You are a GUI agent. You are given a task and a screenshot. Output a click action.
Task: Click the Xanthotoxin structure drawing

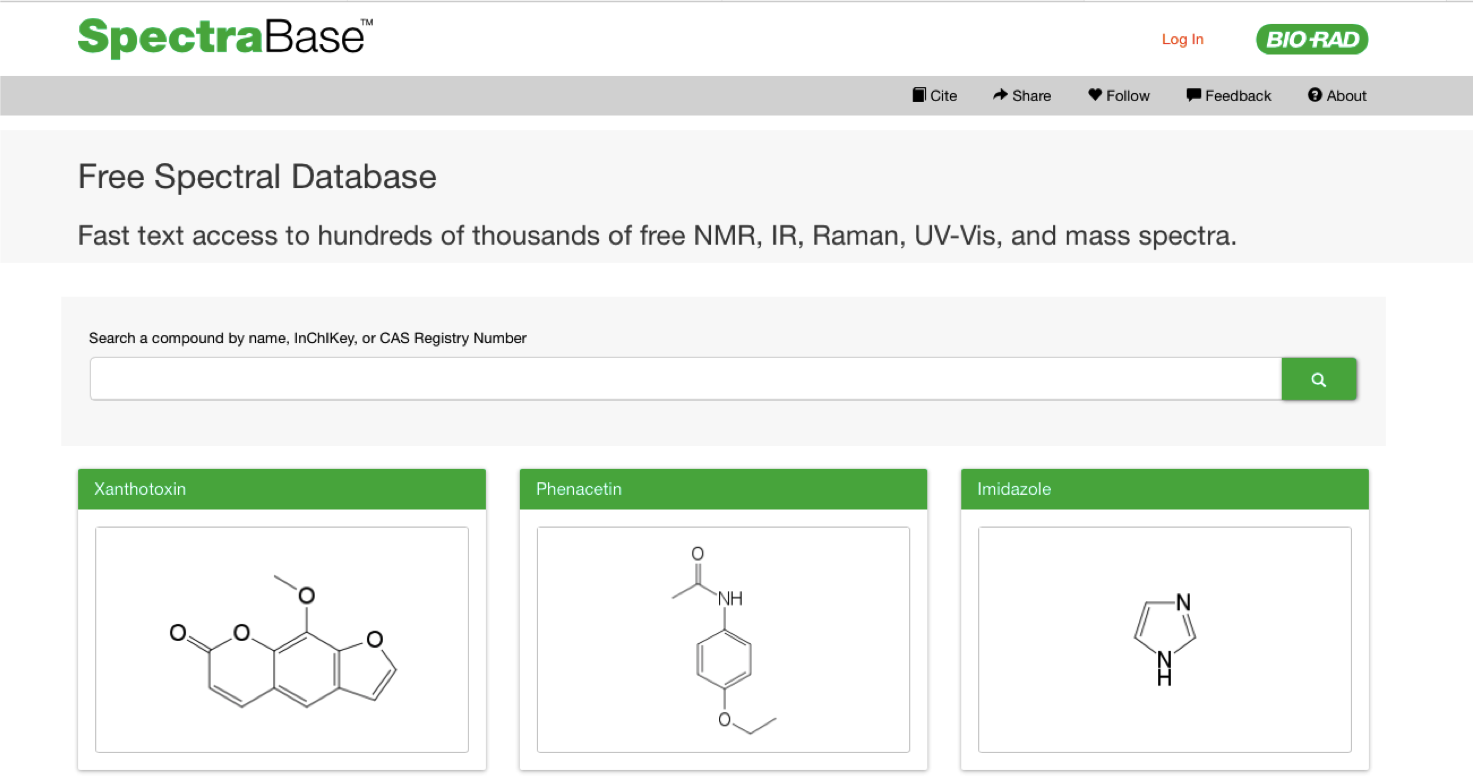[x=281, y=640]
